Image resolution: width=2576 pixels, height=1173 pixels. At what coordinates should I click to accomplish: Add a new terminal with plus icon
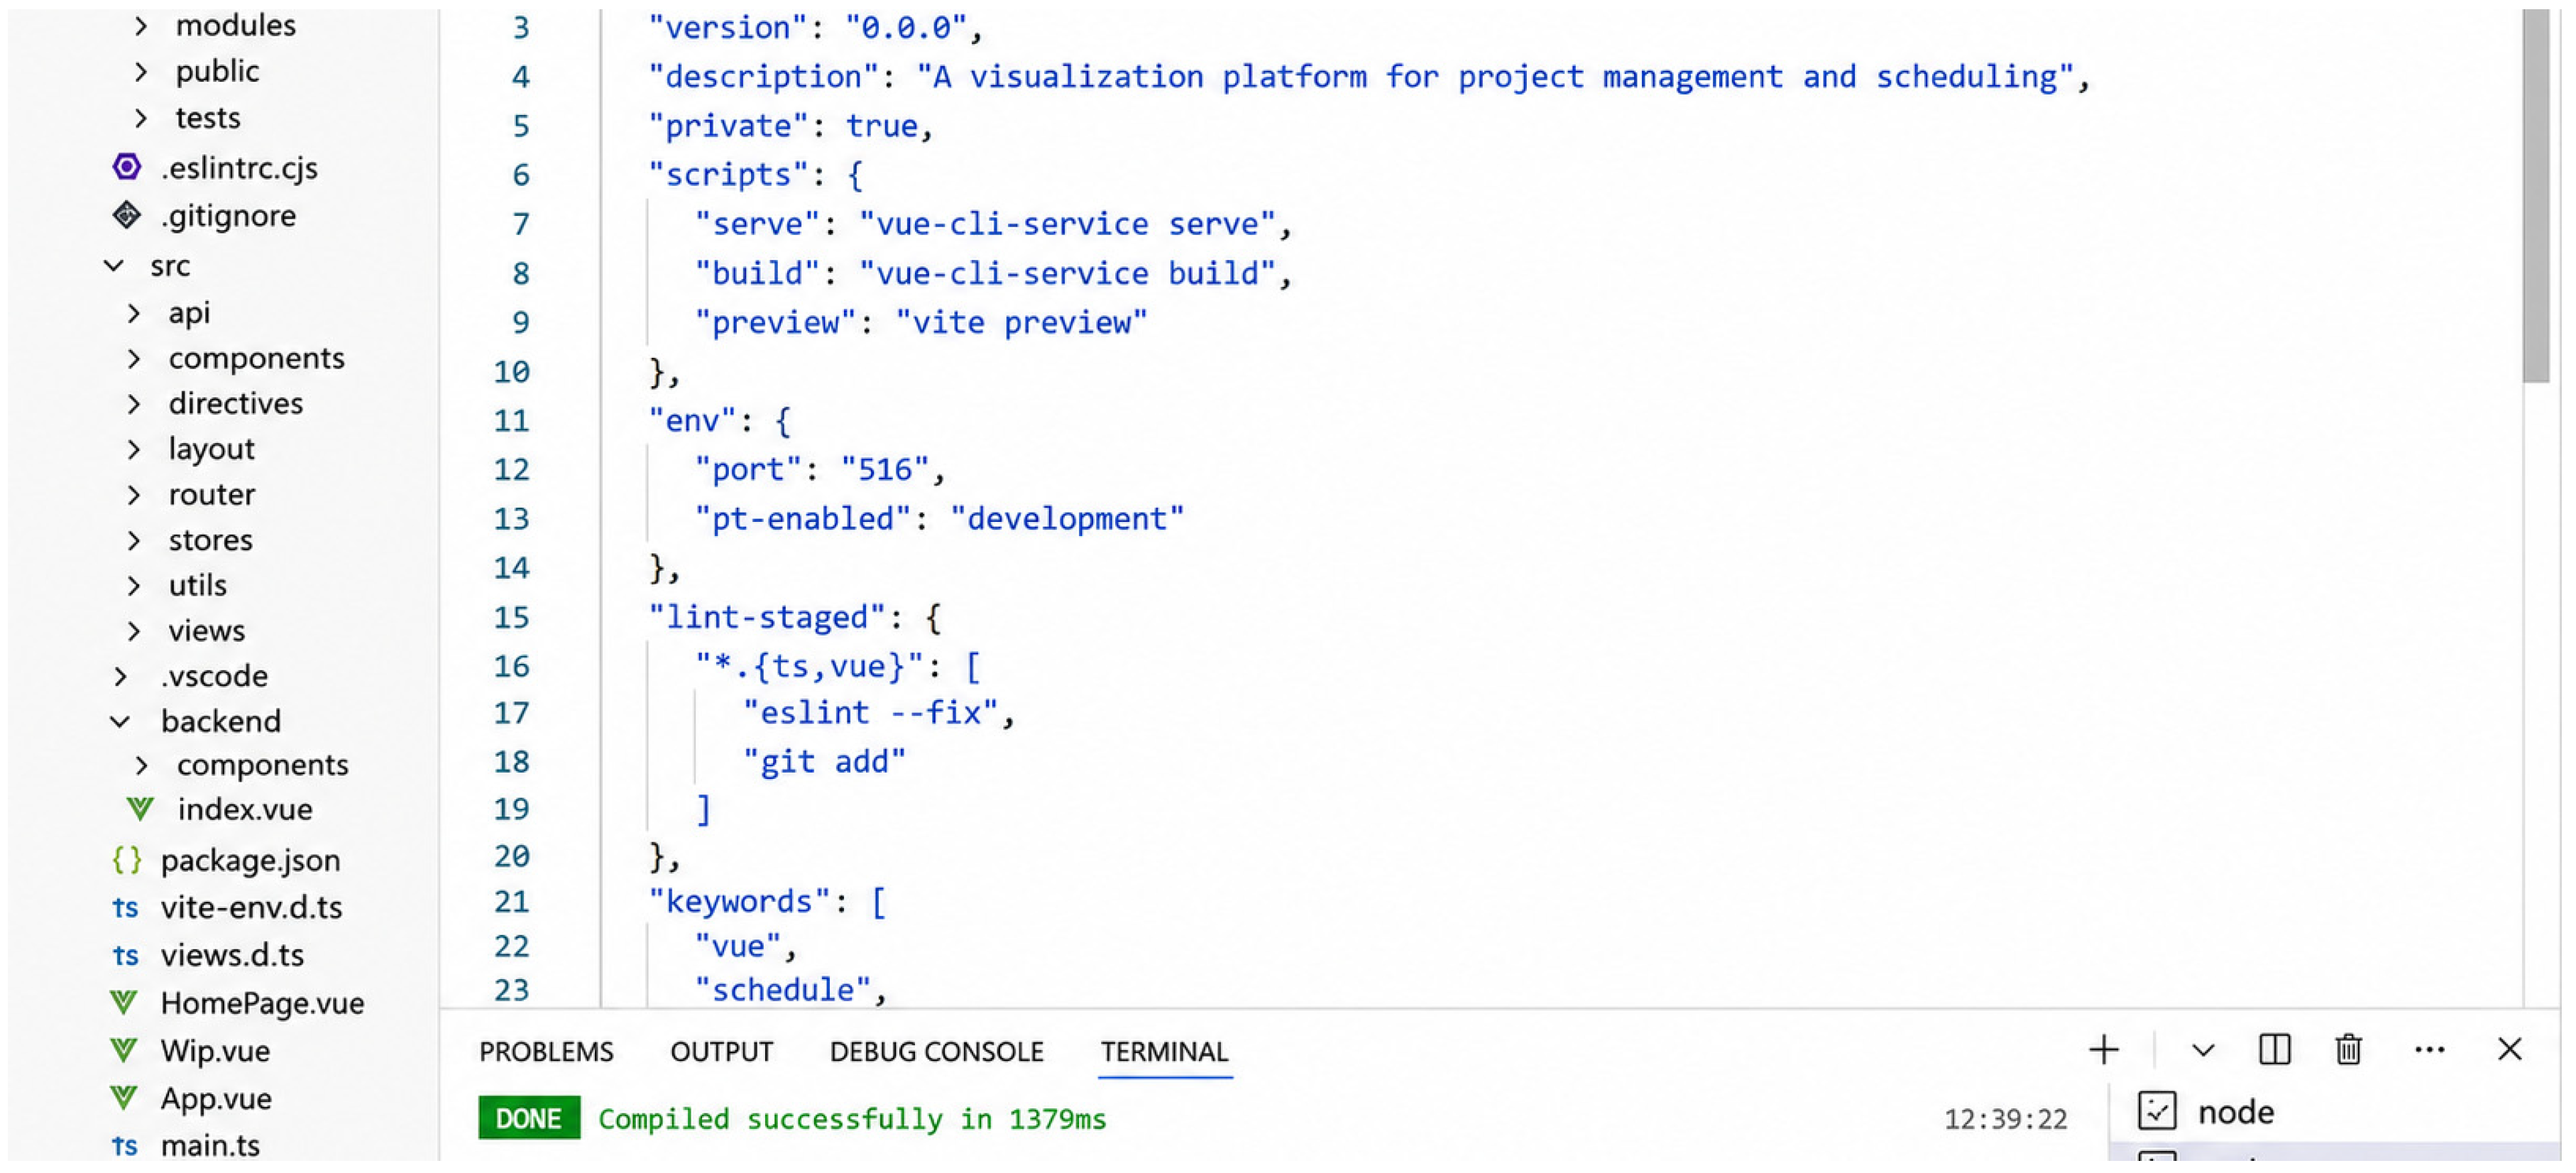tap(2104, 1050)
